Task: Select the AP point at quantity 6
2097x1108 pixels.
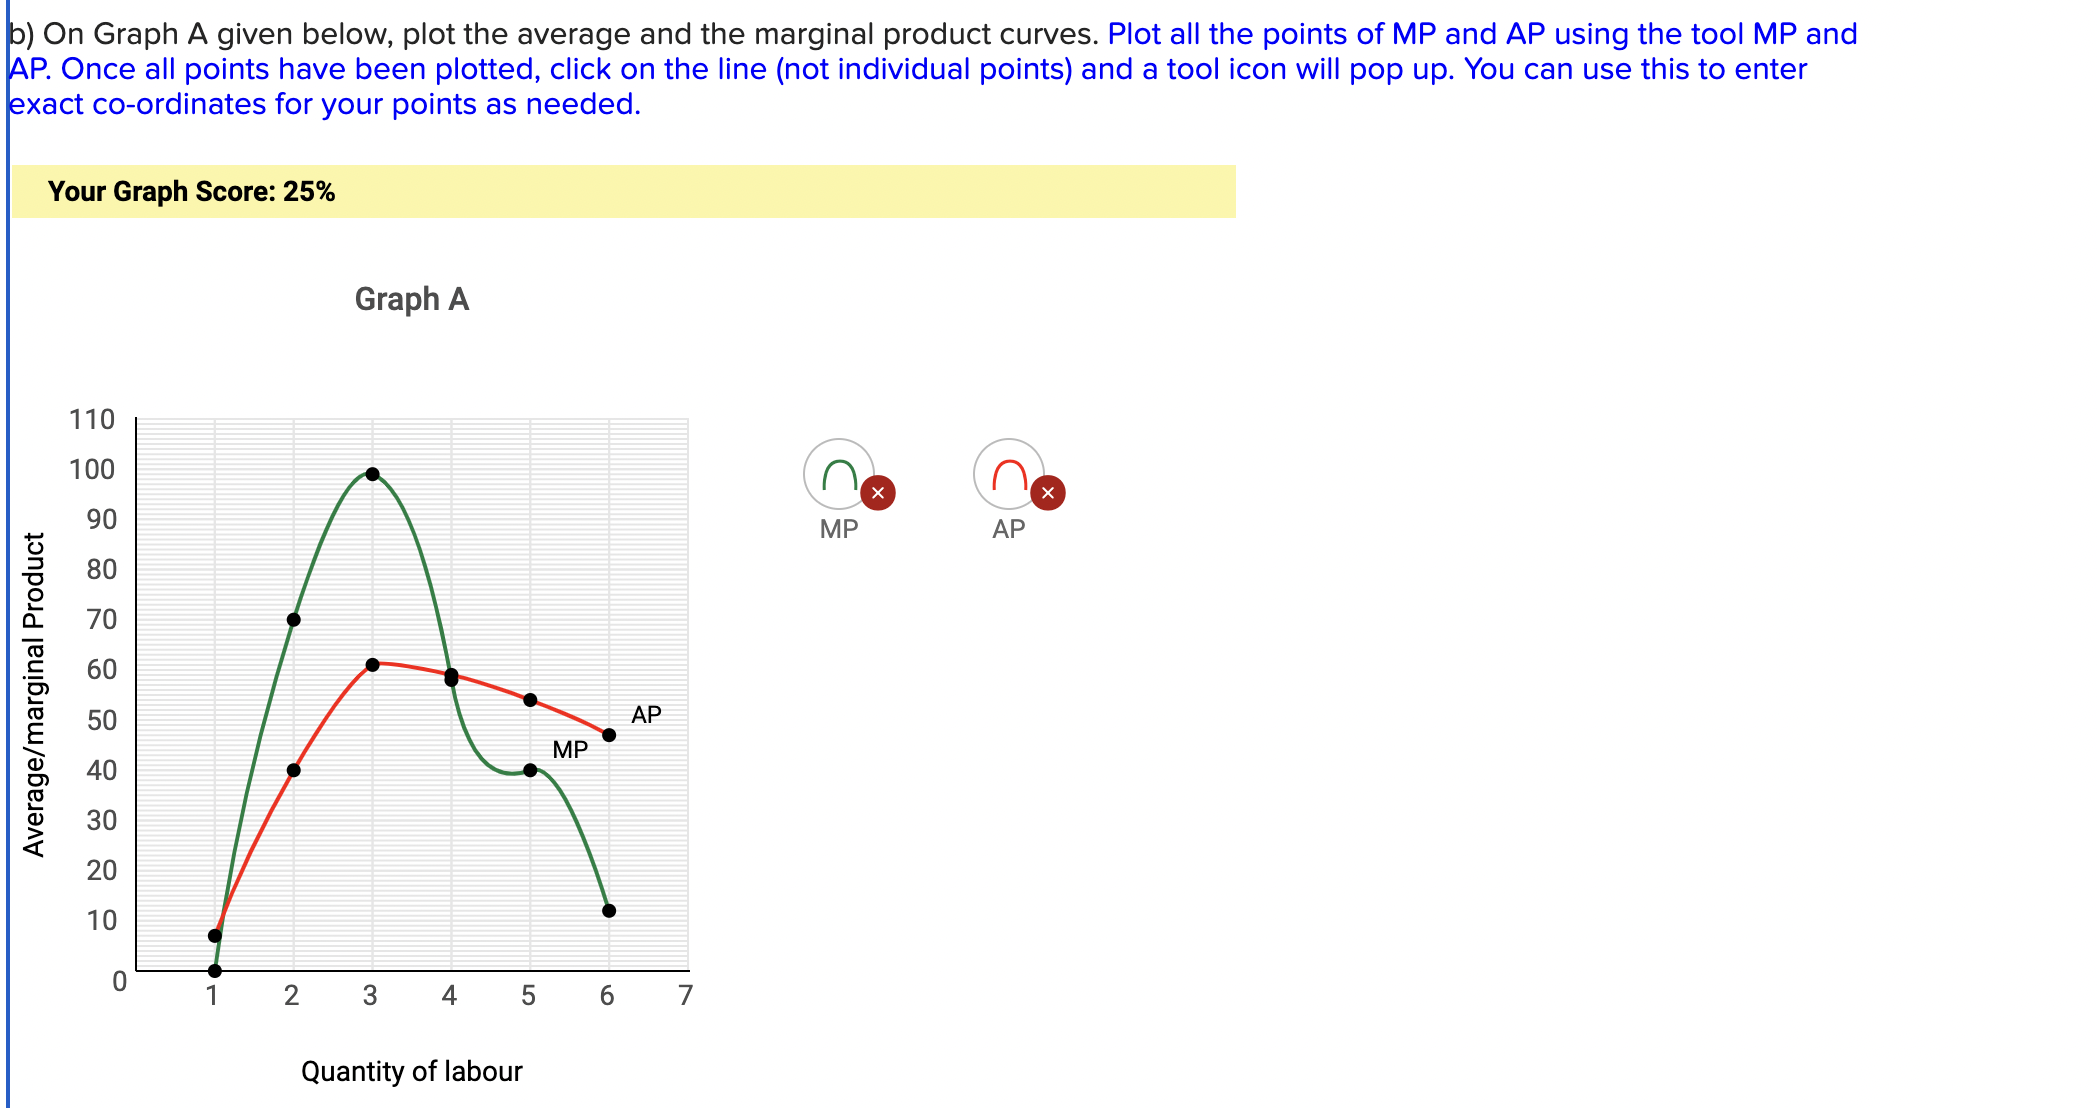Action: (x=609, y=733)
